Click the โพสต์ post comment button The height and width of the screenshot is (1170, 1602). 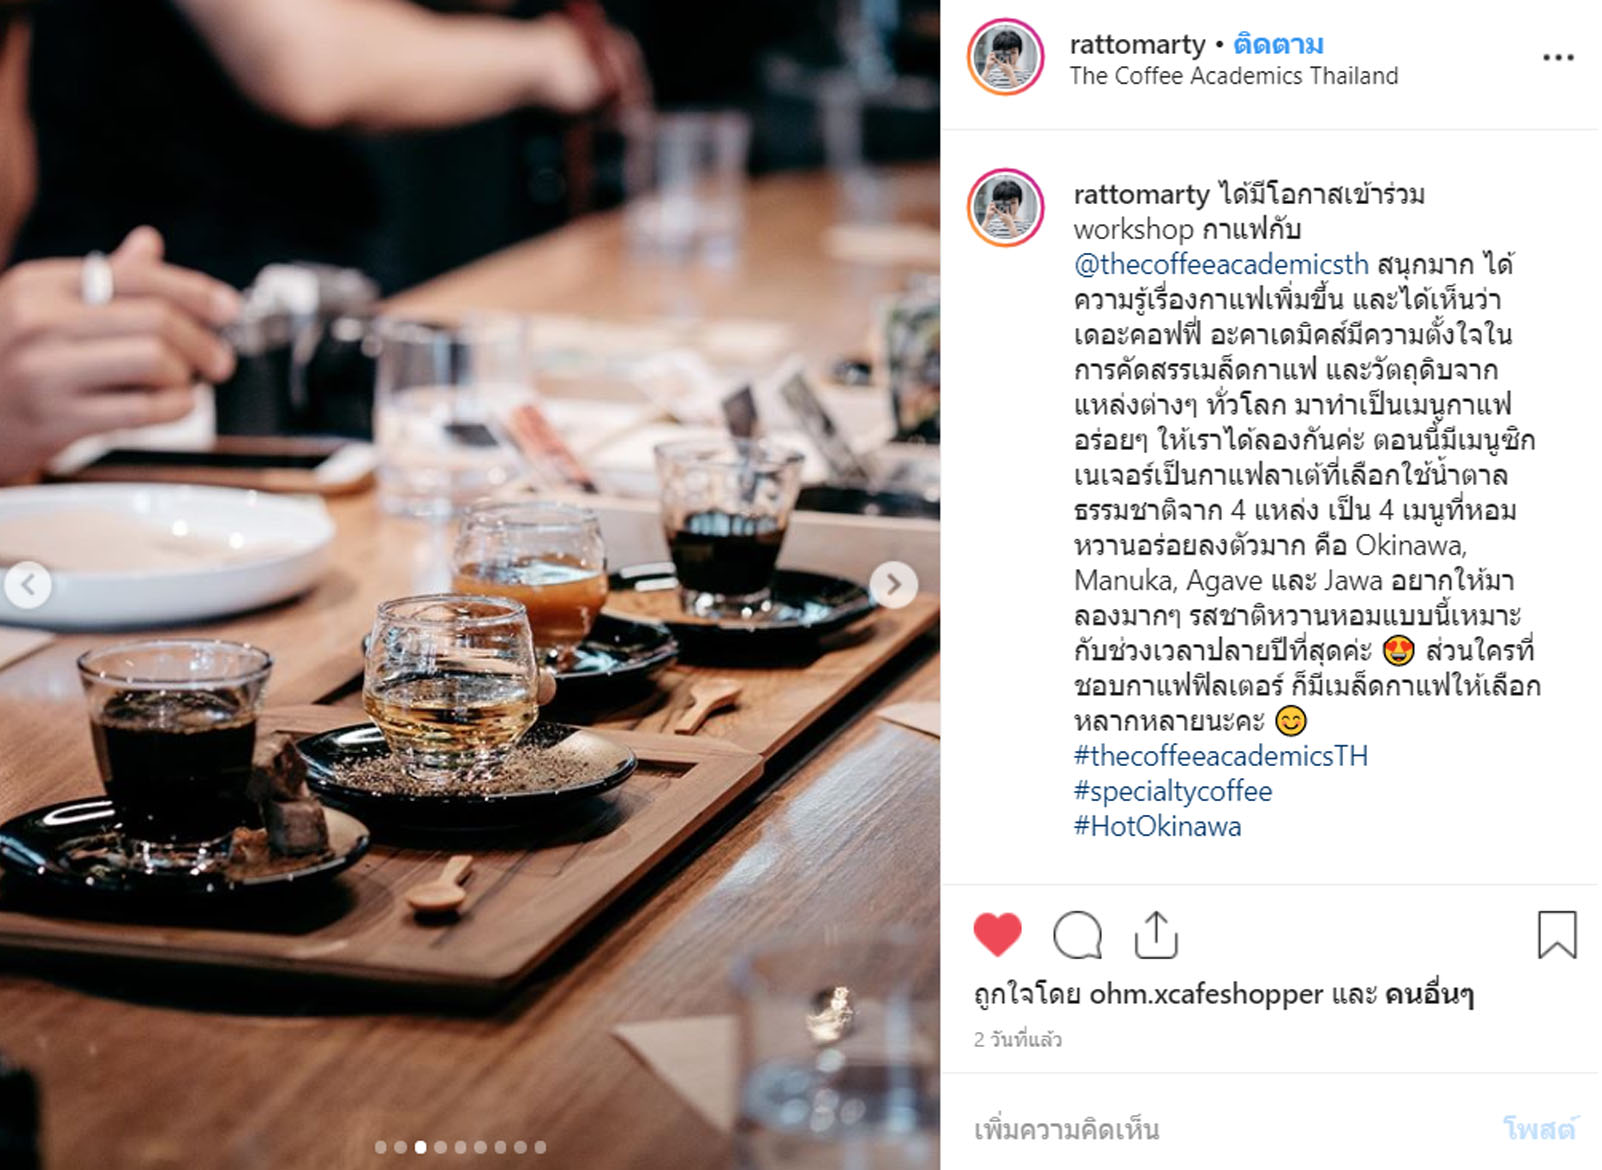pyautogui.click(x=1539, y=1130)
